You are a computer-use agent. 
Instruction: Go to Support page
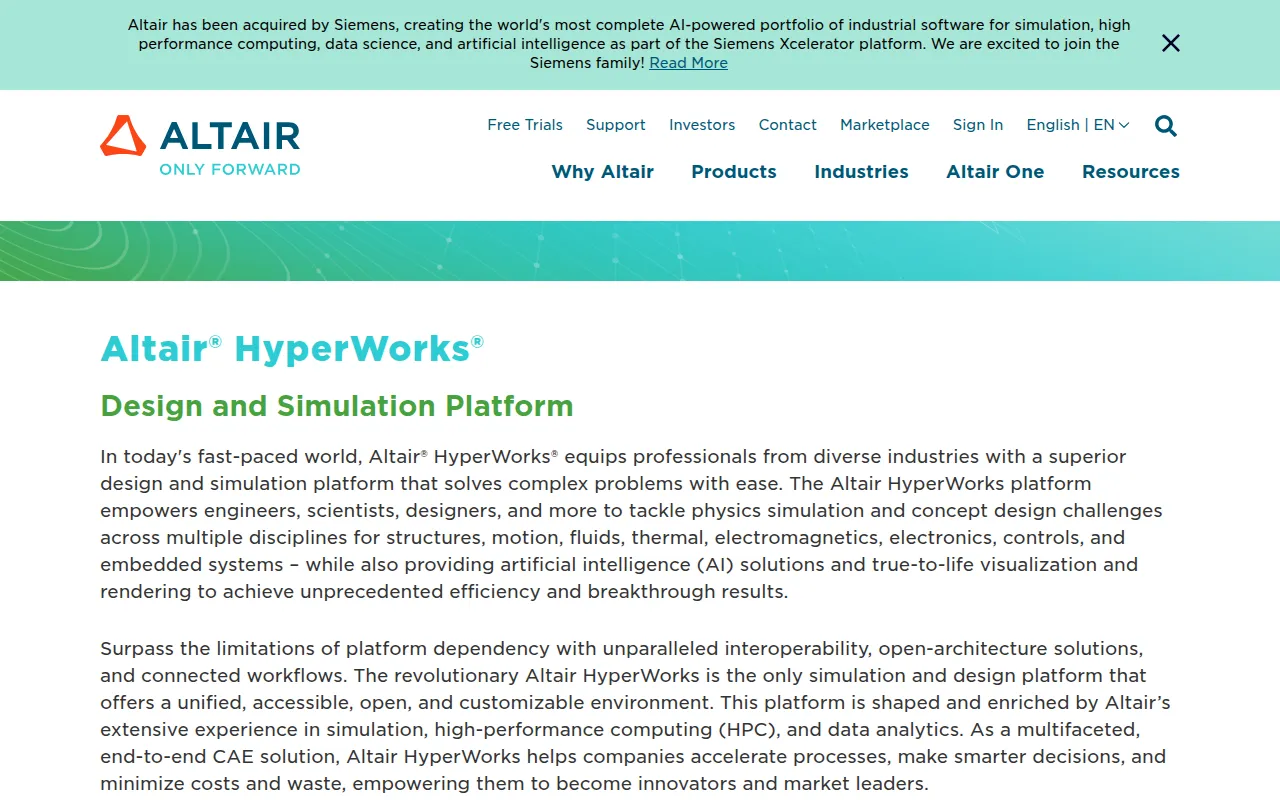[x=616, y=125]
